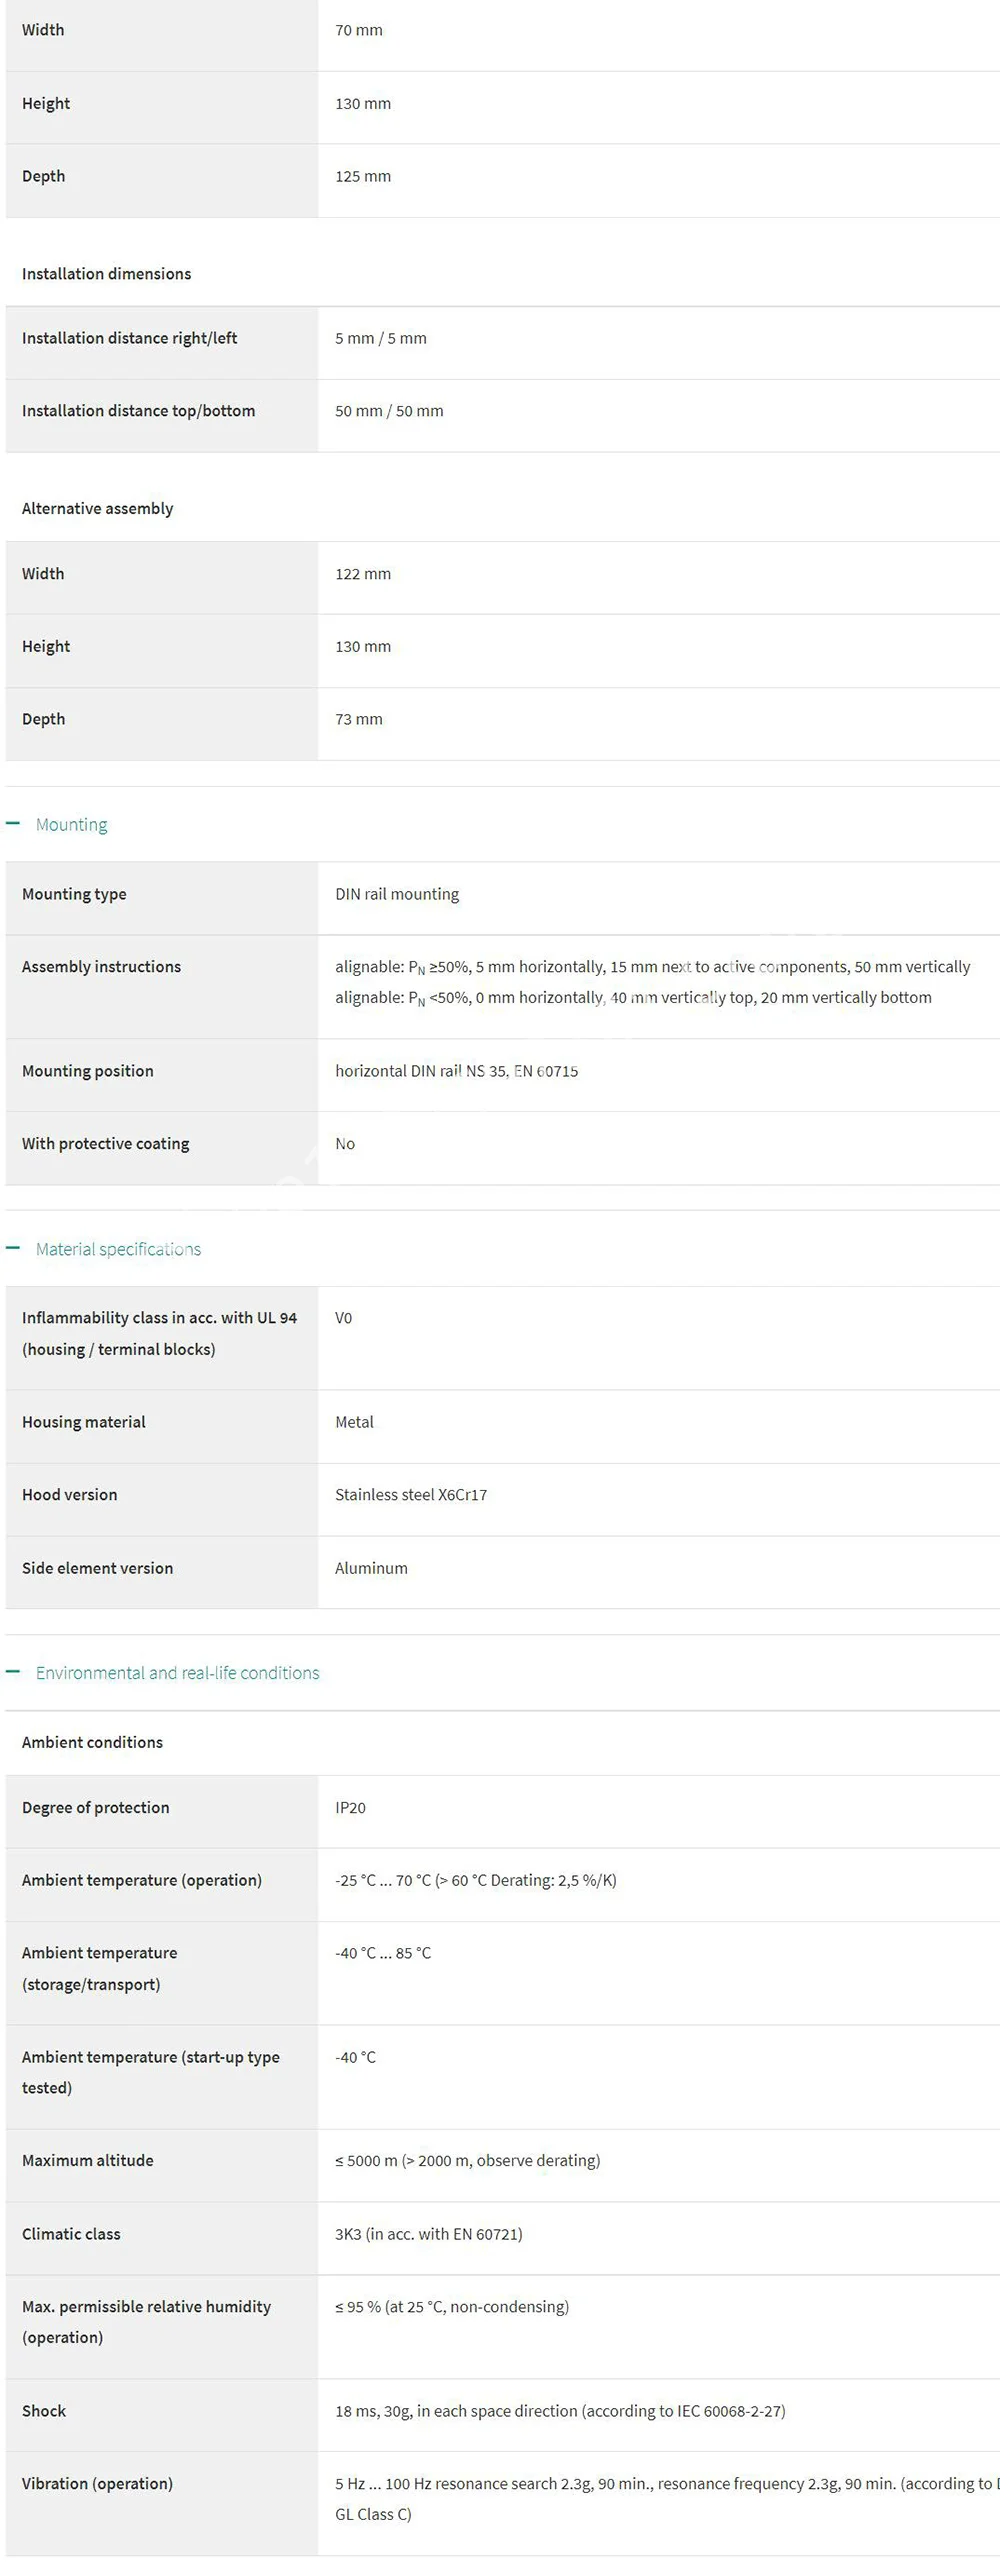1000x2573 pixels.
Task: Click the minus icon beside Material specifications
Action: 13,1248
